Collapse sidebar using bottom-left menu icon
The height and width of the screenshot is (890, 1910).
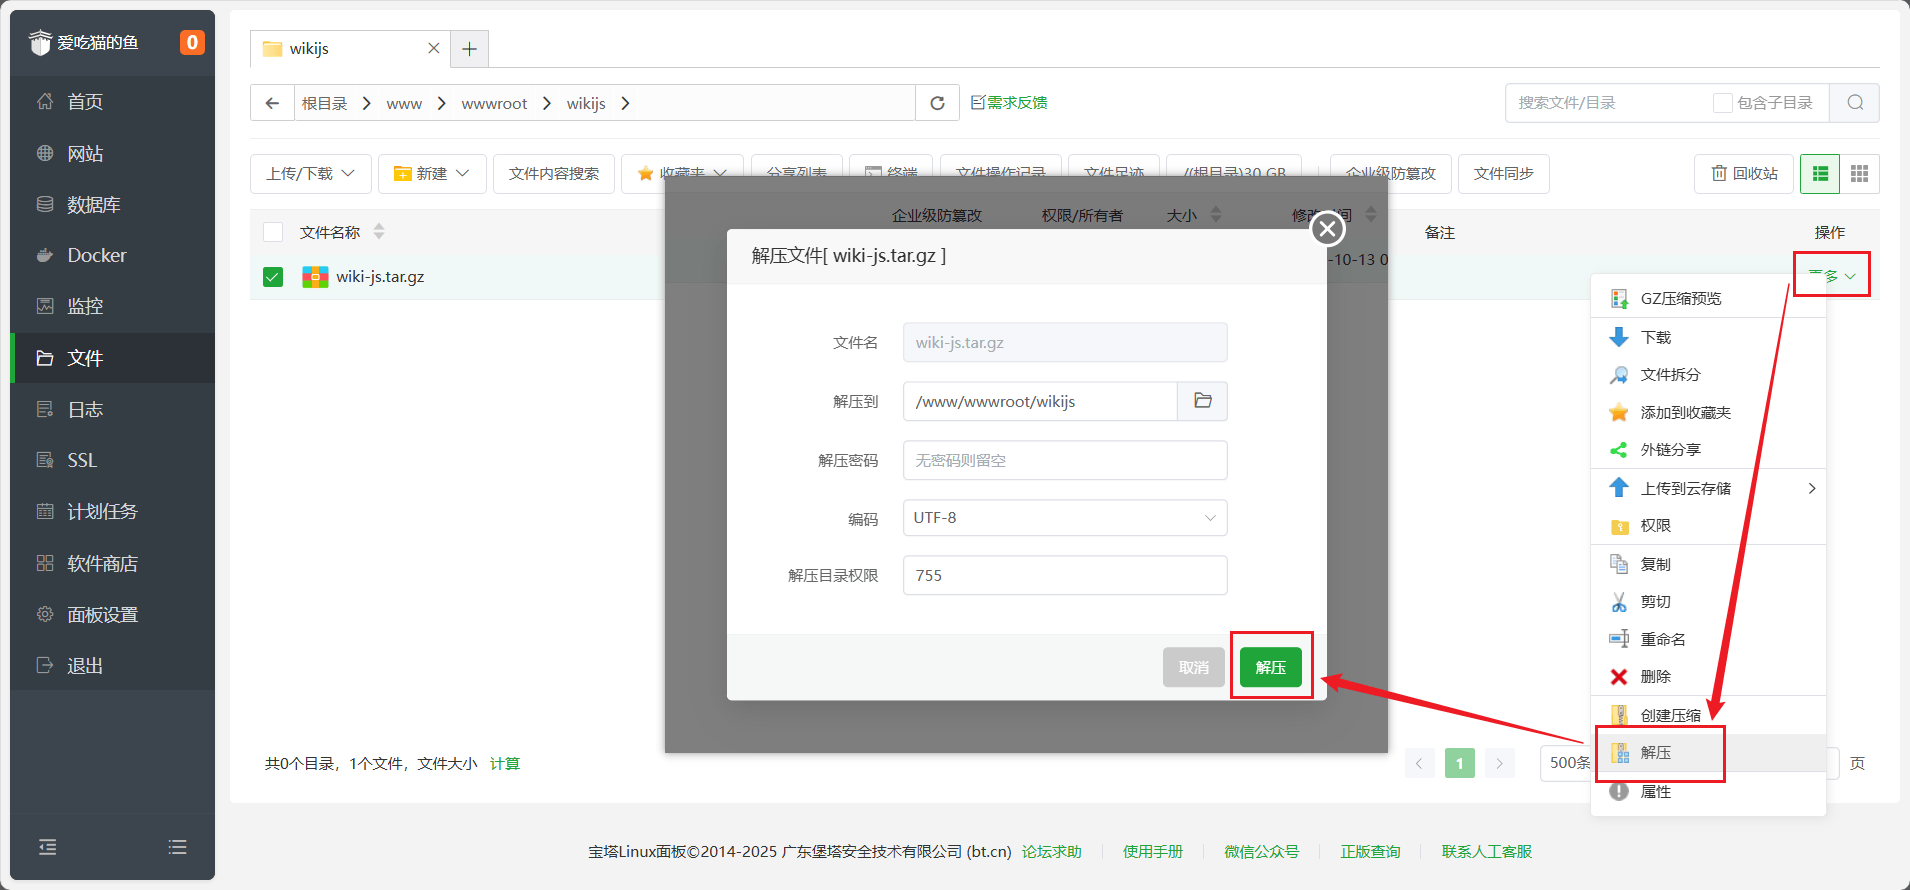47,847
